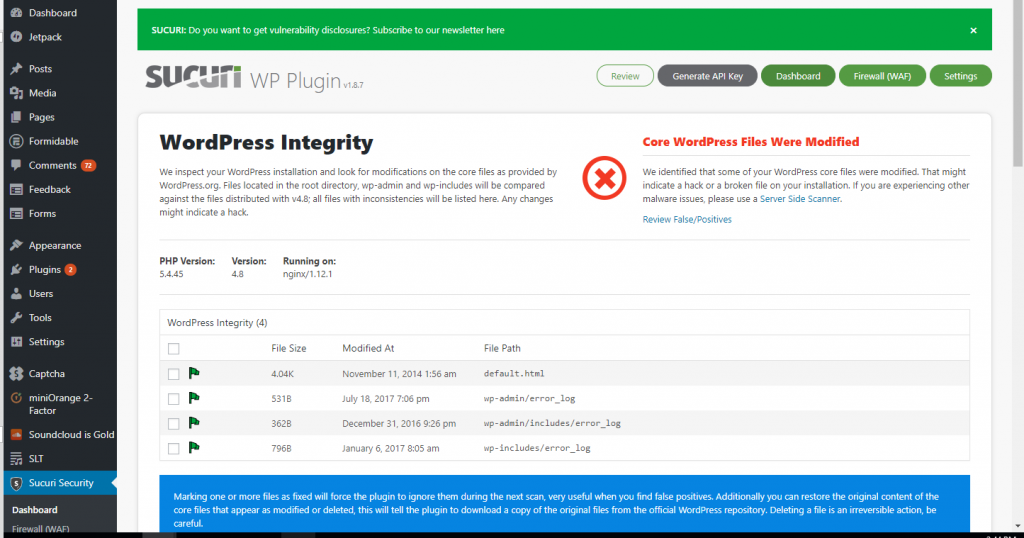This screenshot has width=1024, height=538.
Task: Toggle the select-all checkbox in table header
Action: pyautogui.click(x=174, y=349)
